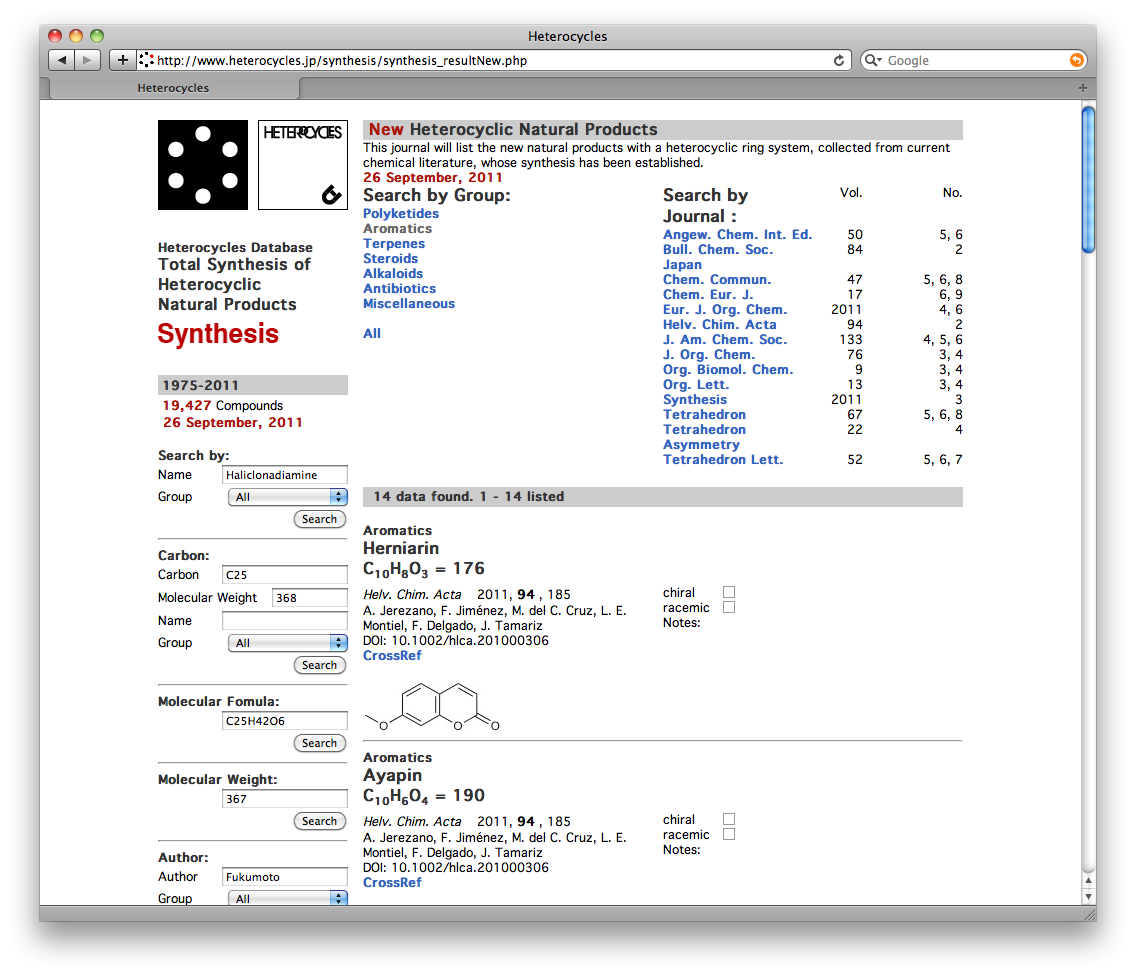Click the Herniarin chemical structure image
This screenshot has height=976, width=1136.
[x=433, y=706]
